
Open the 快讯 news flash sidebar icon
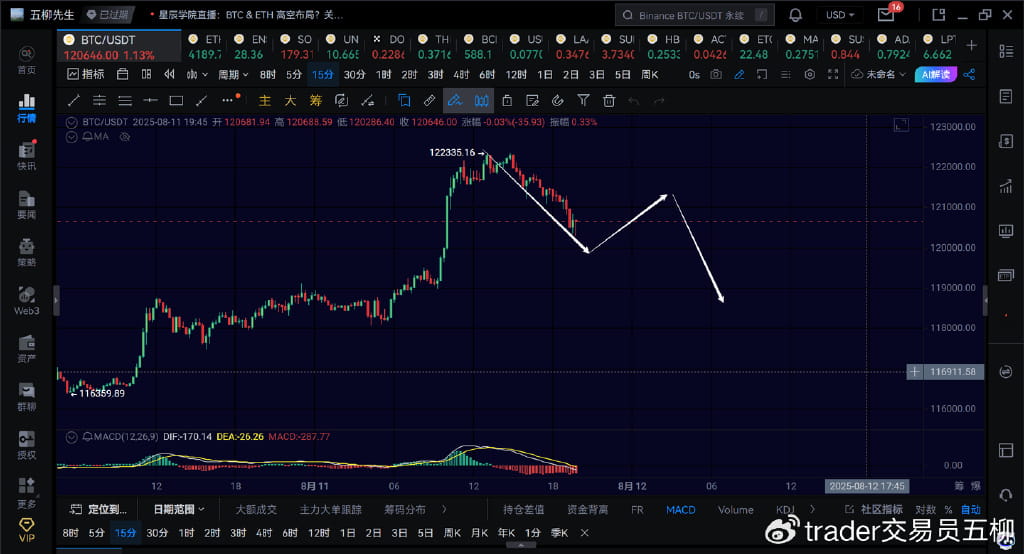point(27,155)
